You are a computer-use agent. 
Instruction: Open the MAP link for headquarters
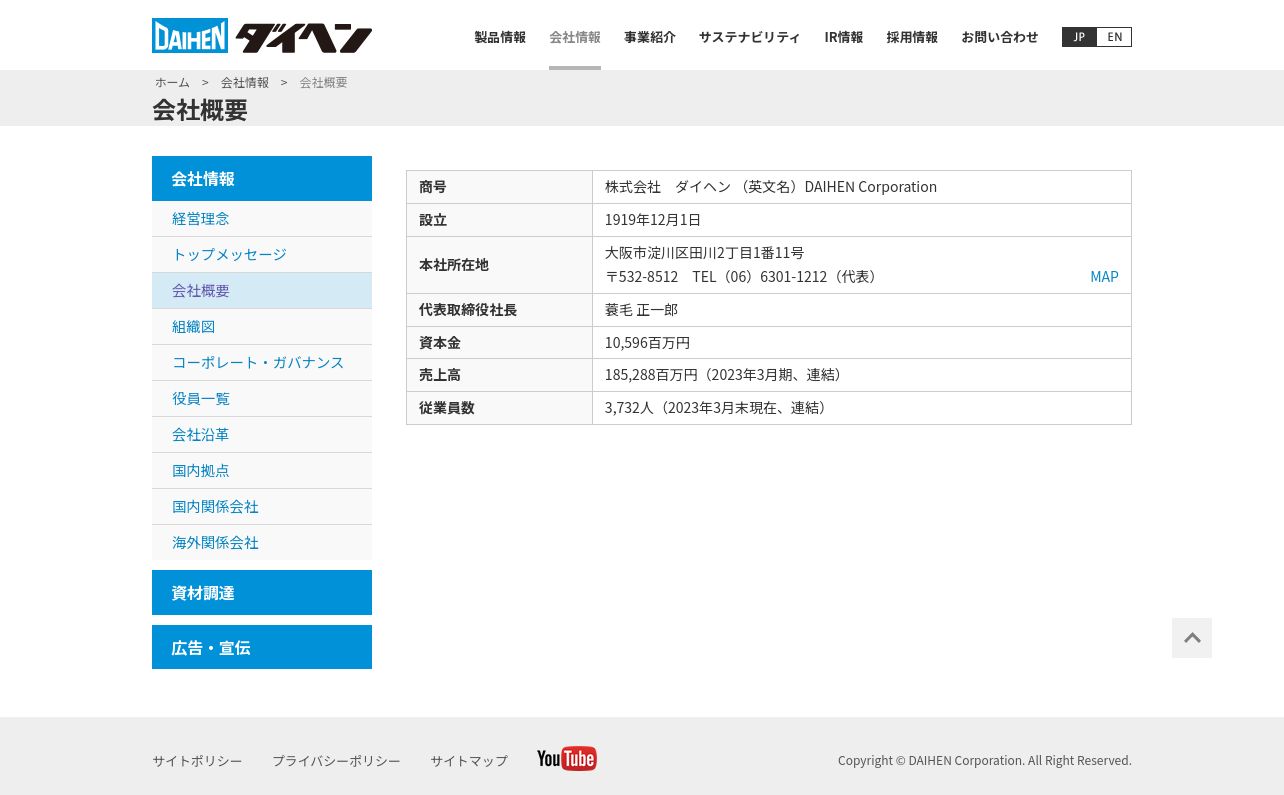pyautogui.click(x=1104, y=277)
